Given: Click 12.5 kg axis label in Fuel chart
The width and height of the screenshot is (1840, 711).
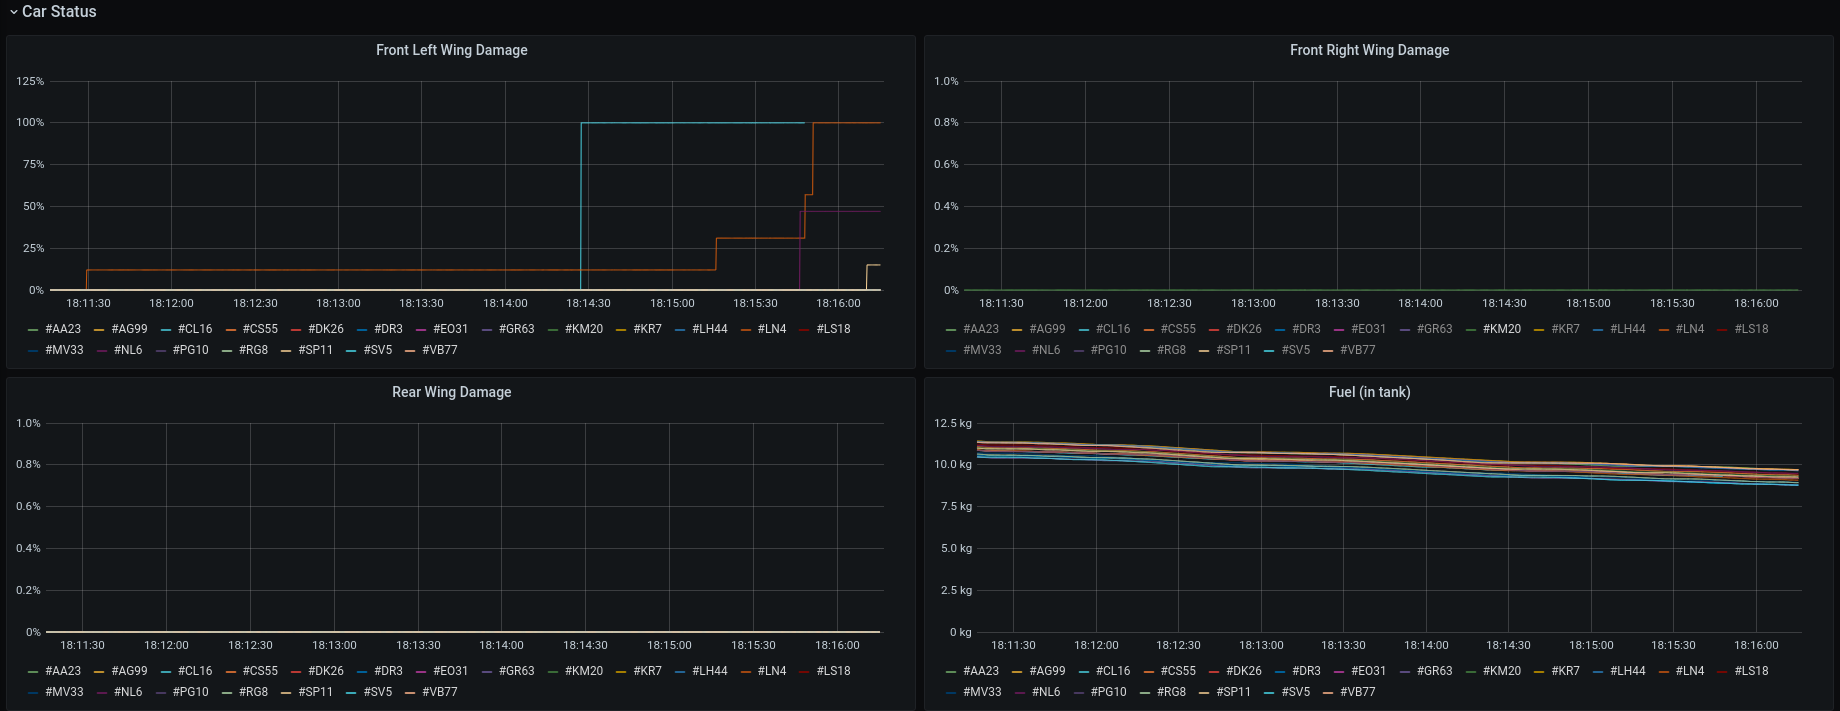Looking at the screenshot, I should click(953, 423).
